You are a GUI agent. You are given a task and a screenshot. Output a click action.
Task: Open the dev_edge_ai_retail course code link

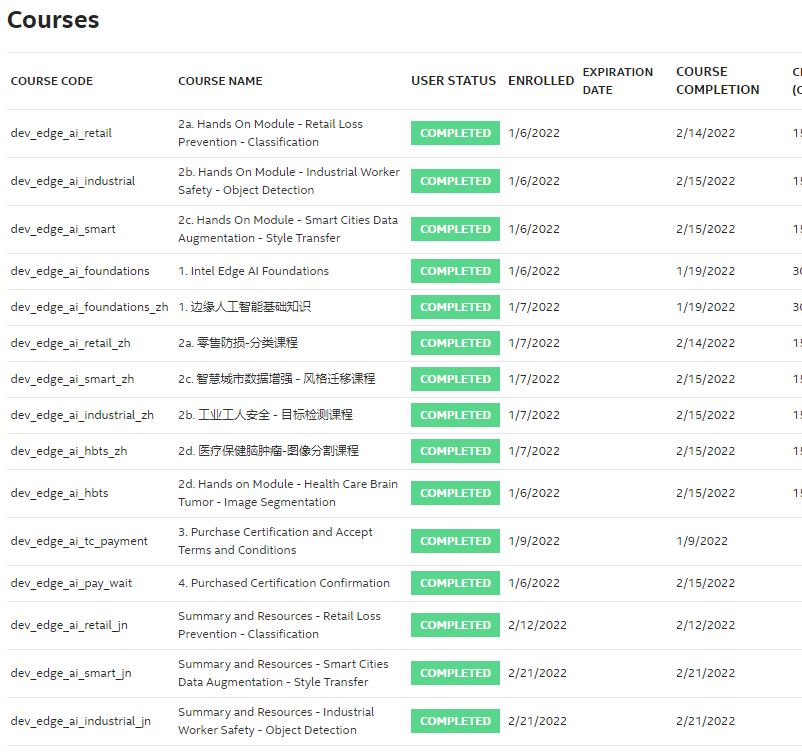click(x=60, y=133)
